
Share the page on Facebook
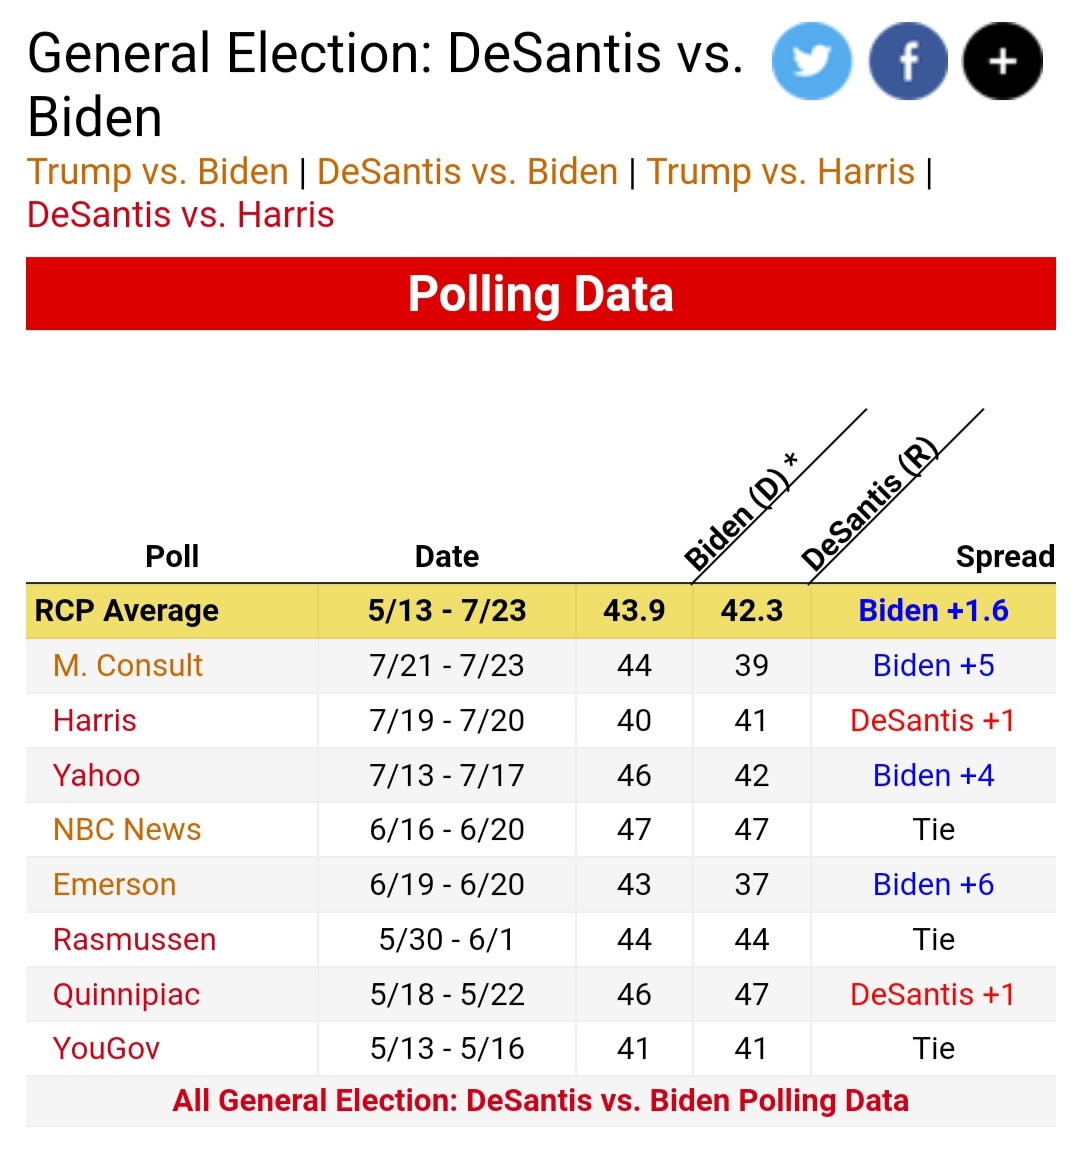(x=907, y=62)
